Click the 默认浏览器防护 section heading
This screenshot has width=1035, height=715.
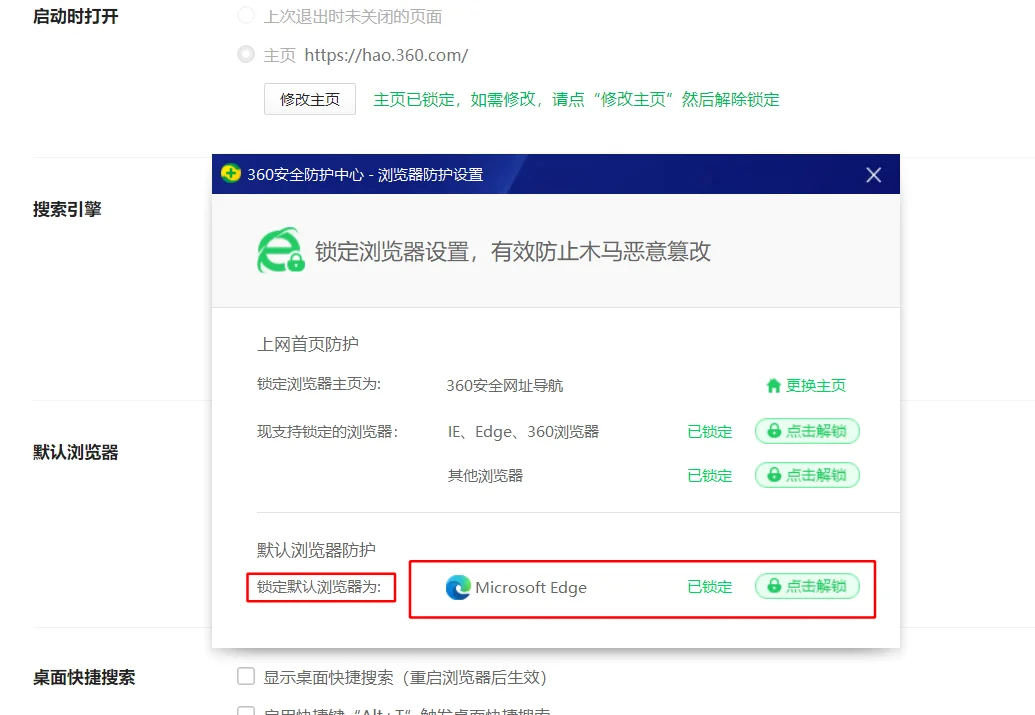316,550
